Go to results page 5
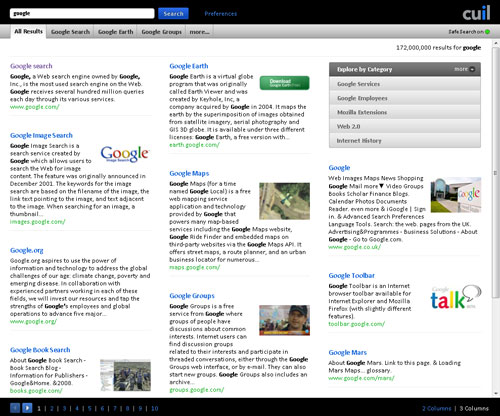Viewport: 500px width, 416px height. tap(90, 408)
